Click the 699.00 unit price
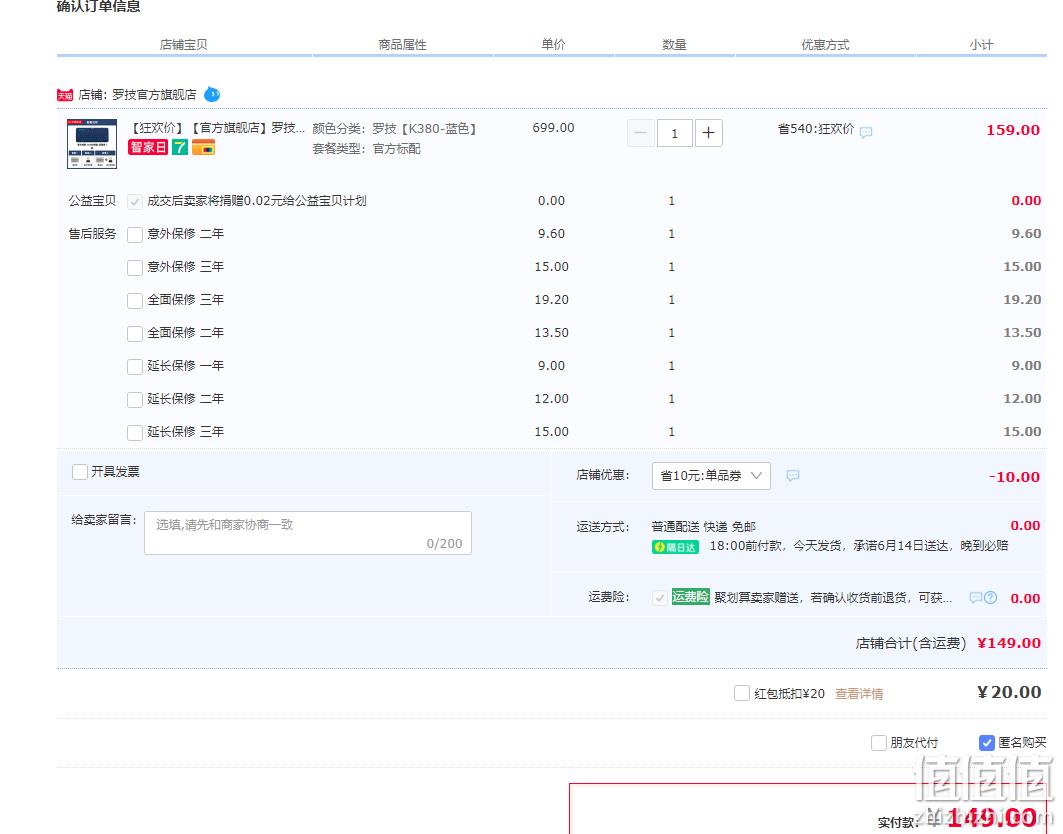This screenshot has height=834, width=1063. tap(553, 127)
